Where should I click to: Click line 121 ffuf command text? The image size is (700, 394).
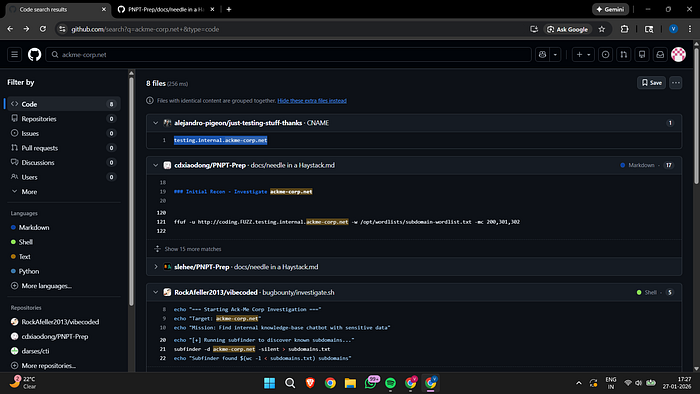347,222
